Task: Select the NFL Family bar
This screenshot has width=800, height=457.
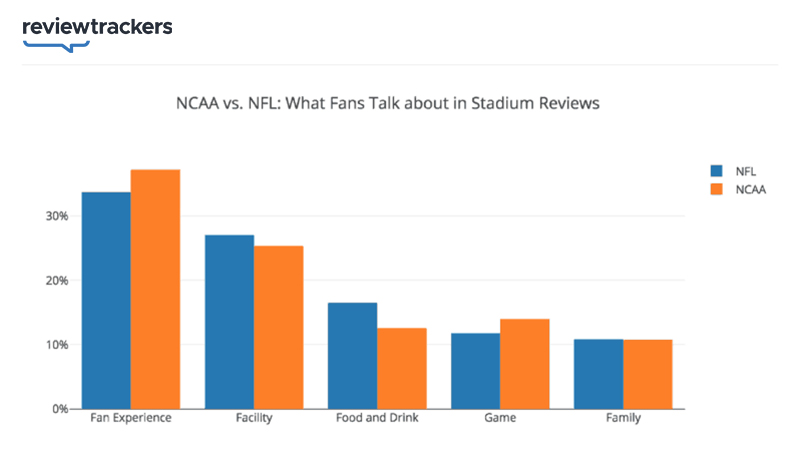Action: [598, 374]
